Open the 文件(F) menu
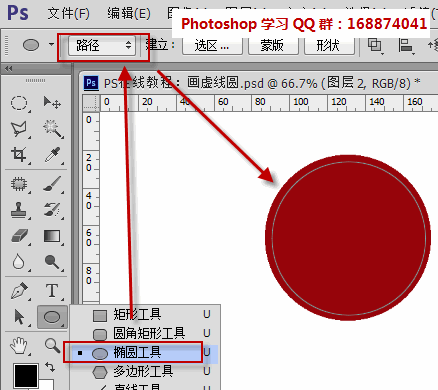Screen dimensions: 438x390 [69, 14]
